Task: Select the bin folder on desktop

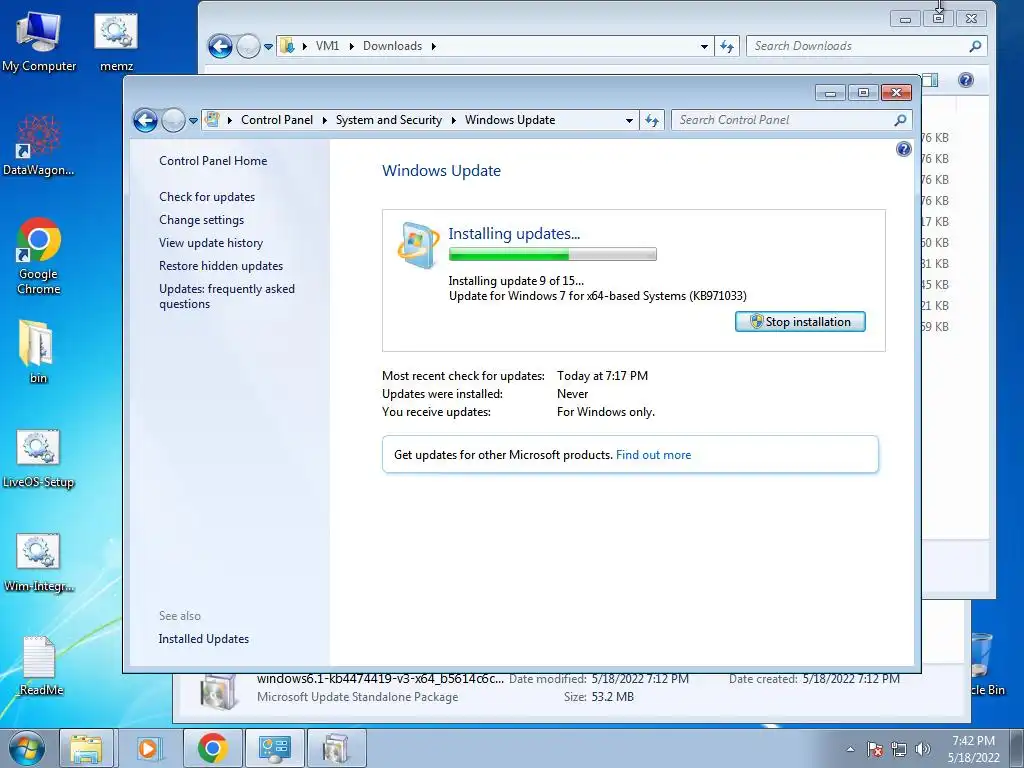Action: [x=38, y=351]
